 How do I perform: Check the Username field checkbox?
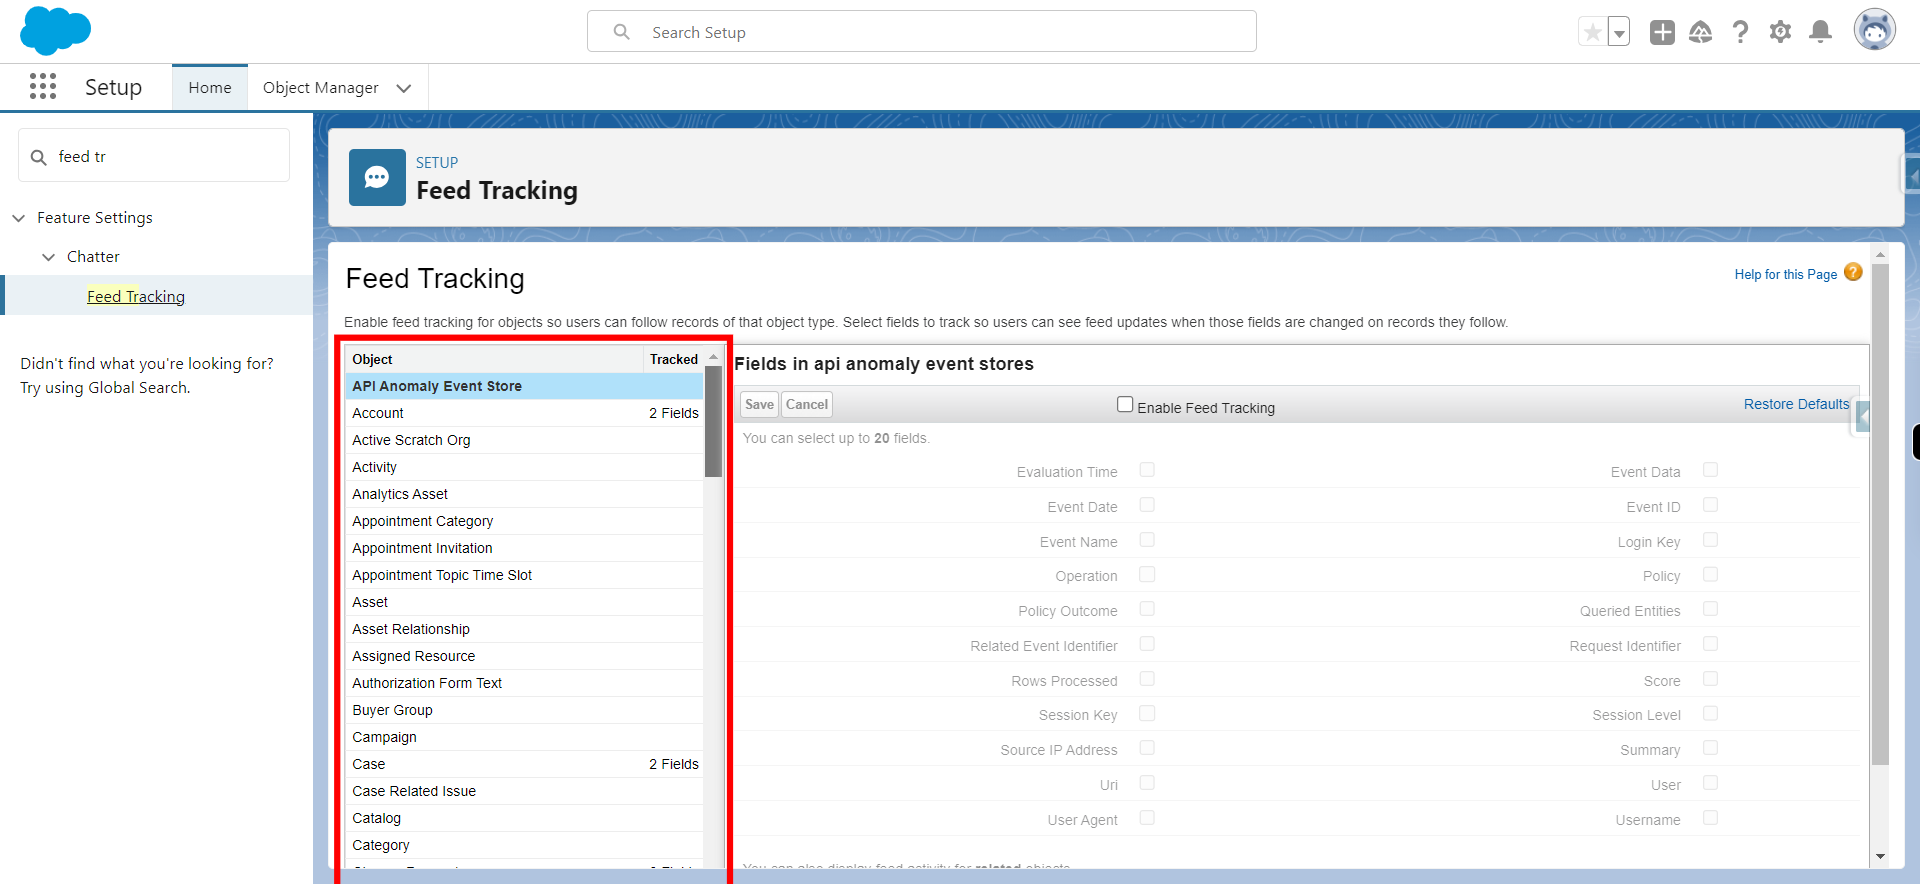tap(1710, 818)
